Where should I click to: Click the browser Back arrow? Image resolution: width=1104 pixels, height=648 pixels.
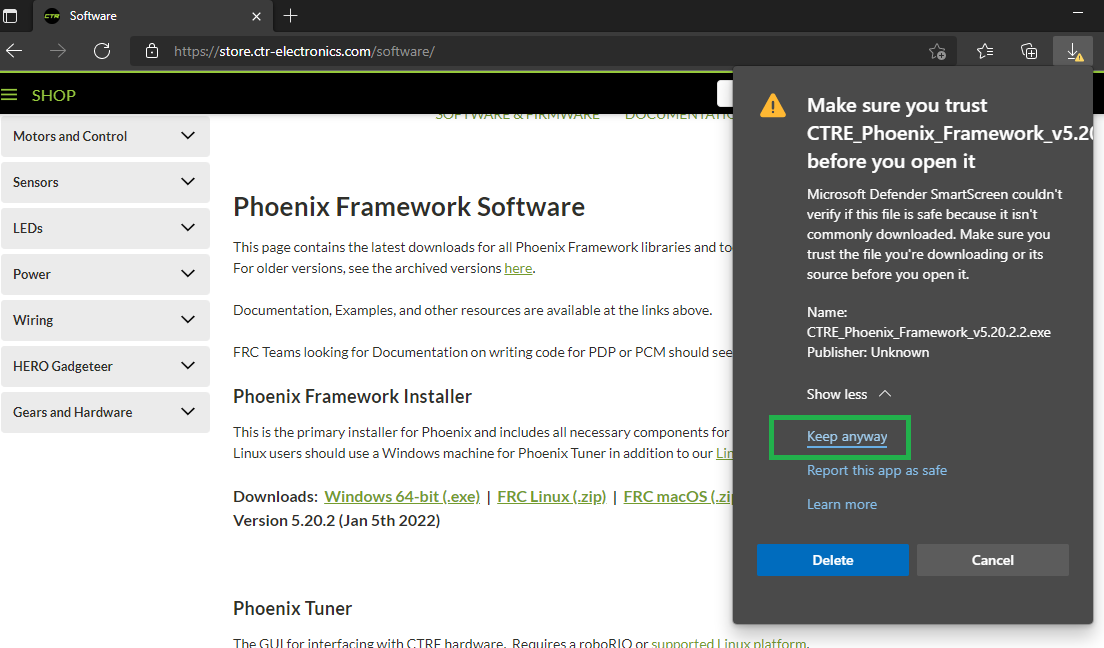coord(14,51)
